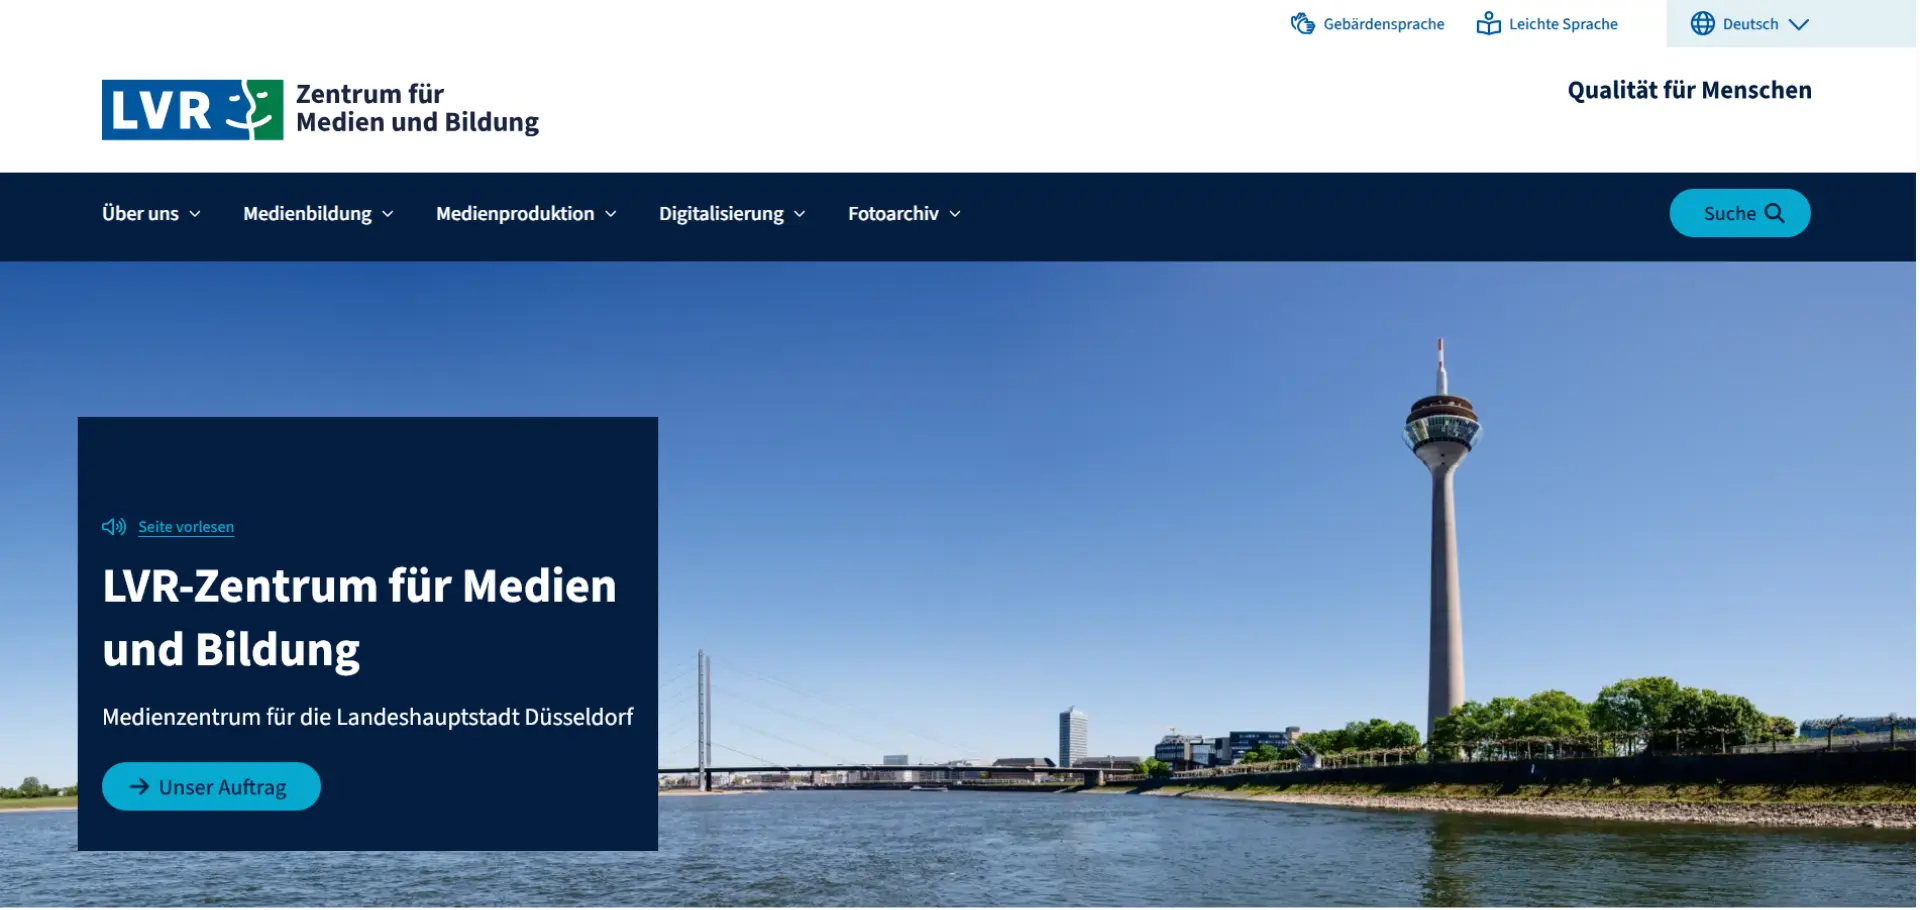The height and width of the screenshot is (910, 1920).
Task: Click the Suche button
Action: (1740, 213)
